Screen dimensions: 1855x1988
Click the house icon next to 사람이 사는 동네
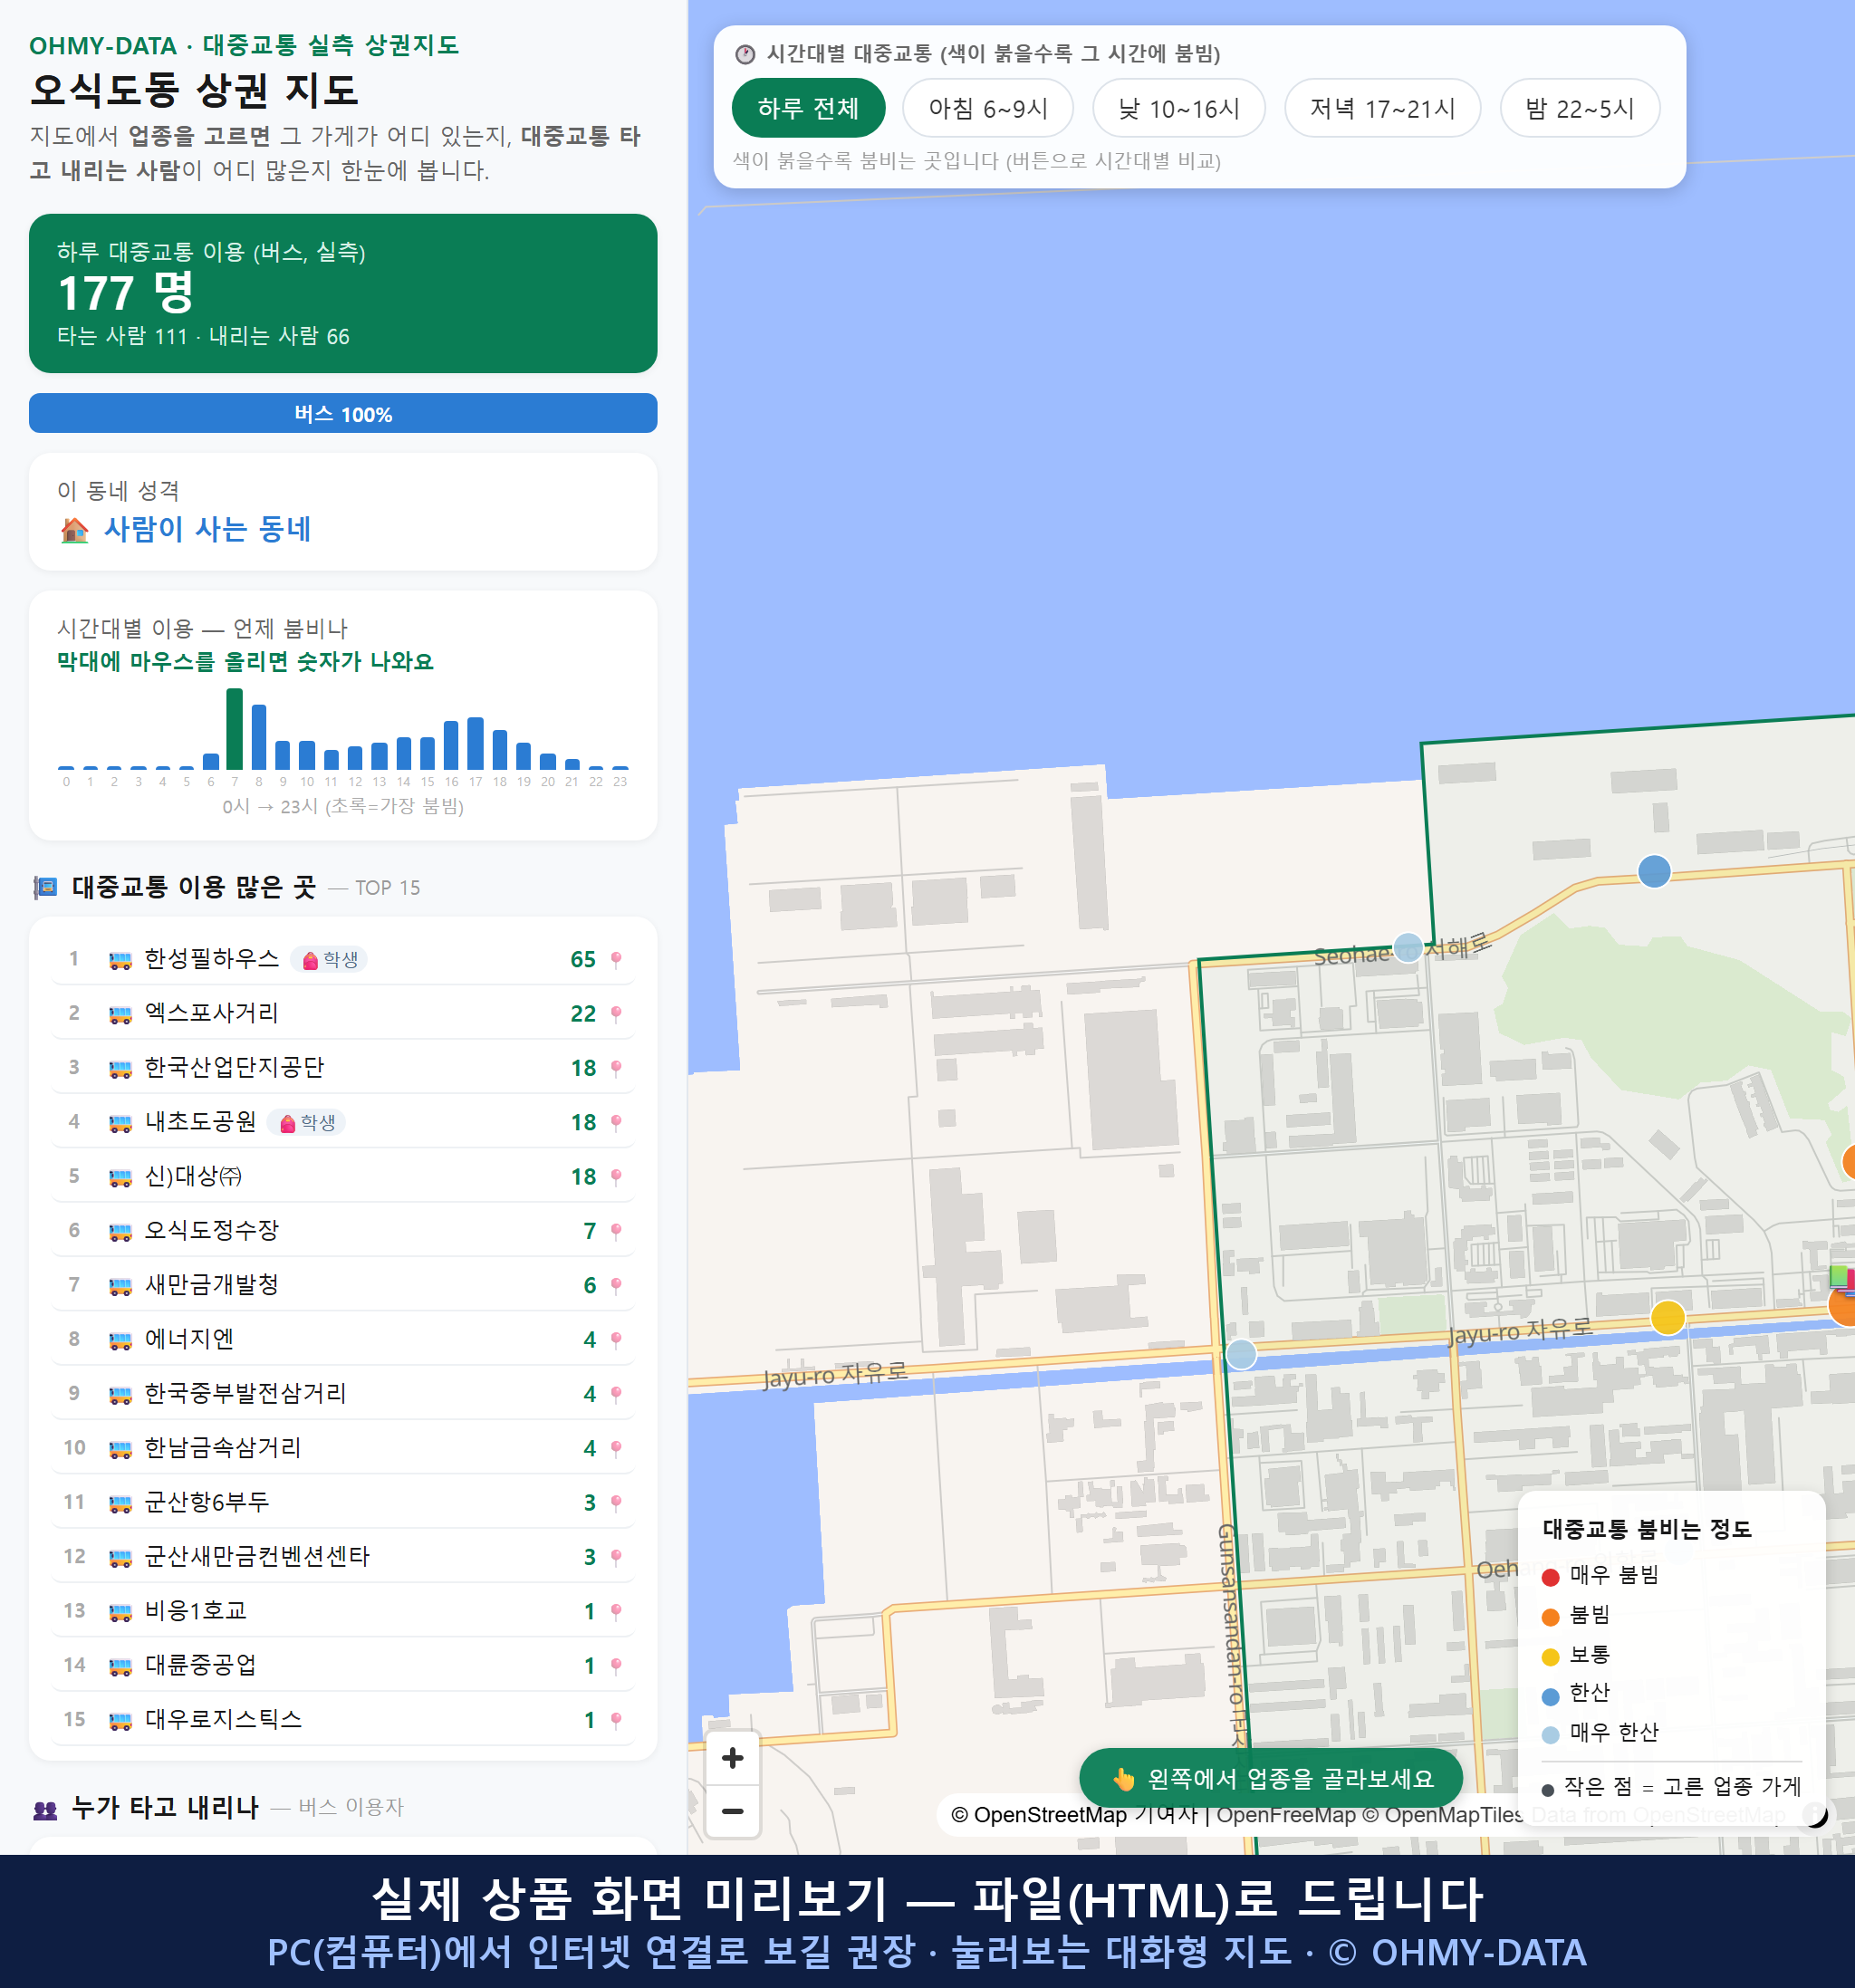tap(74, 530)
